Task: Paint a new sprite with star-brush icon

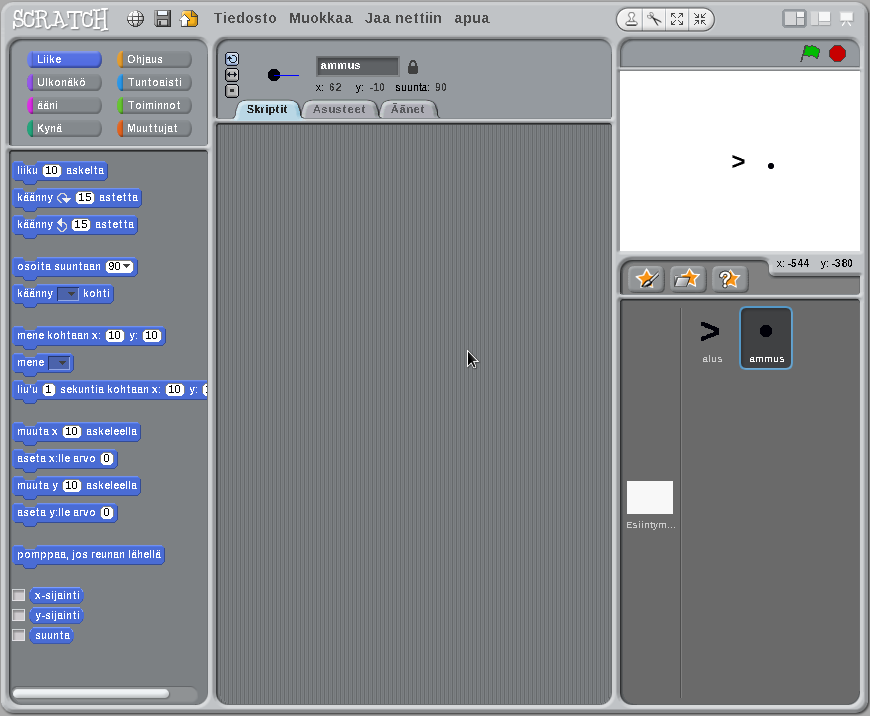Action: [646, 279]
